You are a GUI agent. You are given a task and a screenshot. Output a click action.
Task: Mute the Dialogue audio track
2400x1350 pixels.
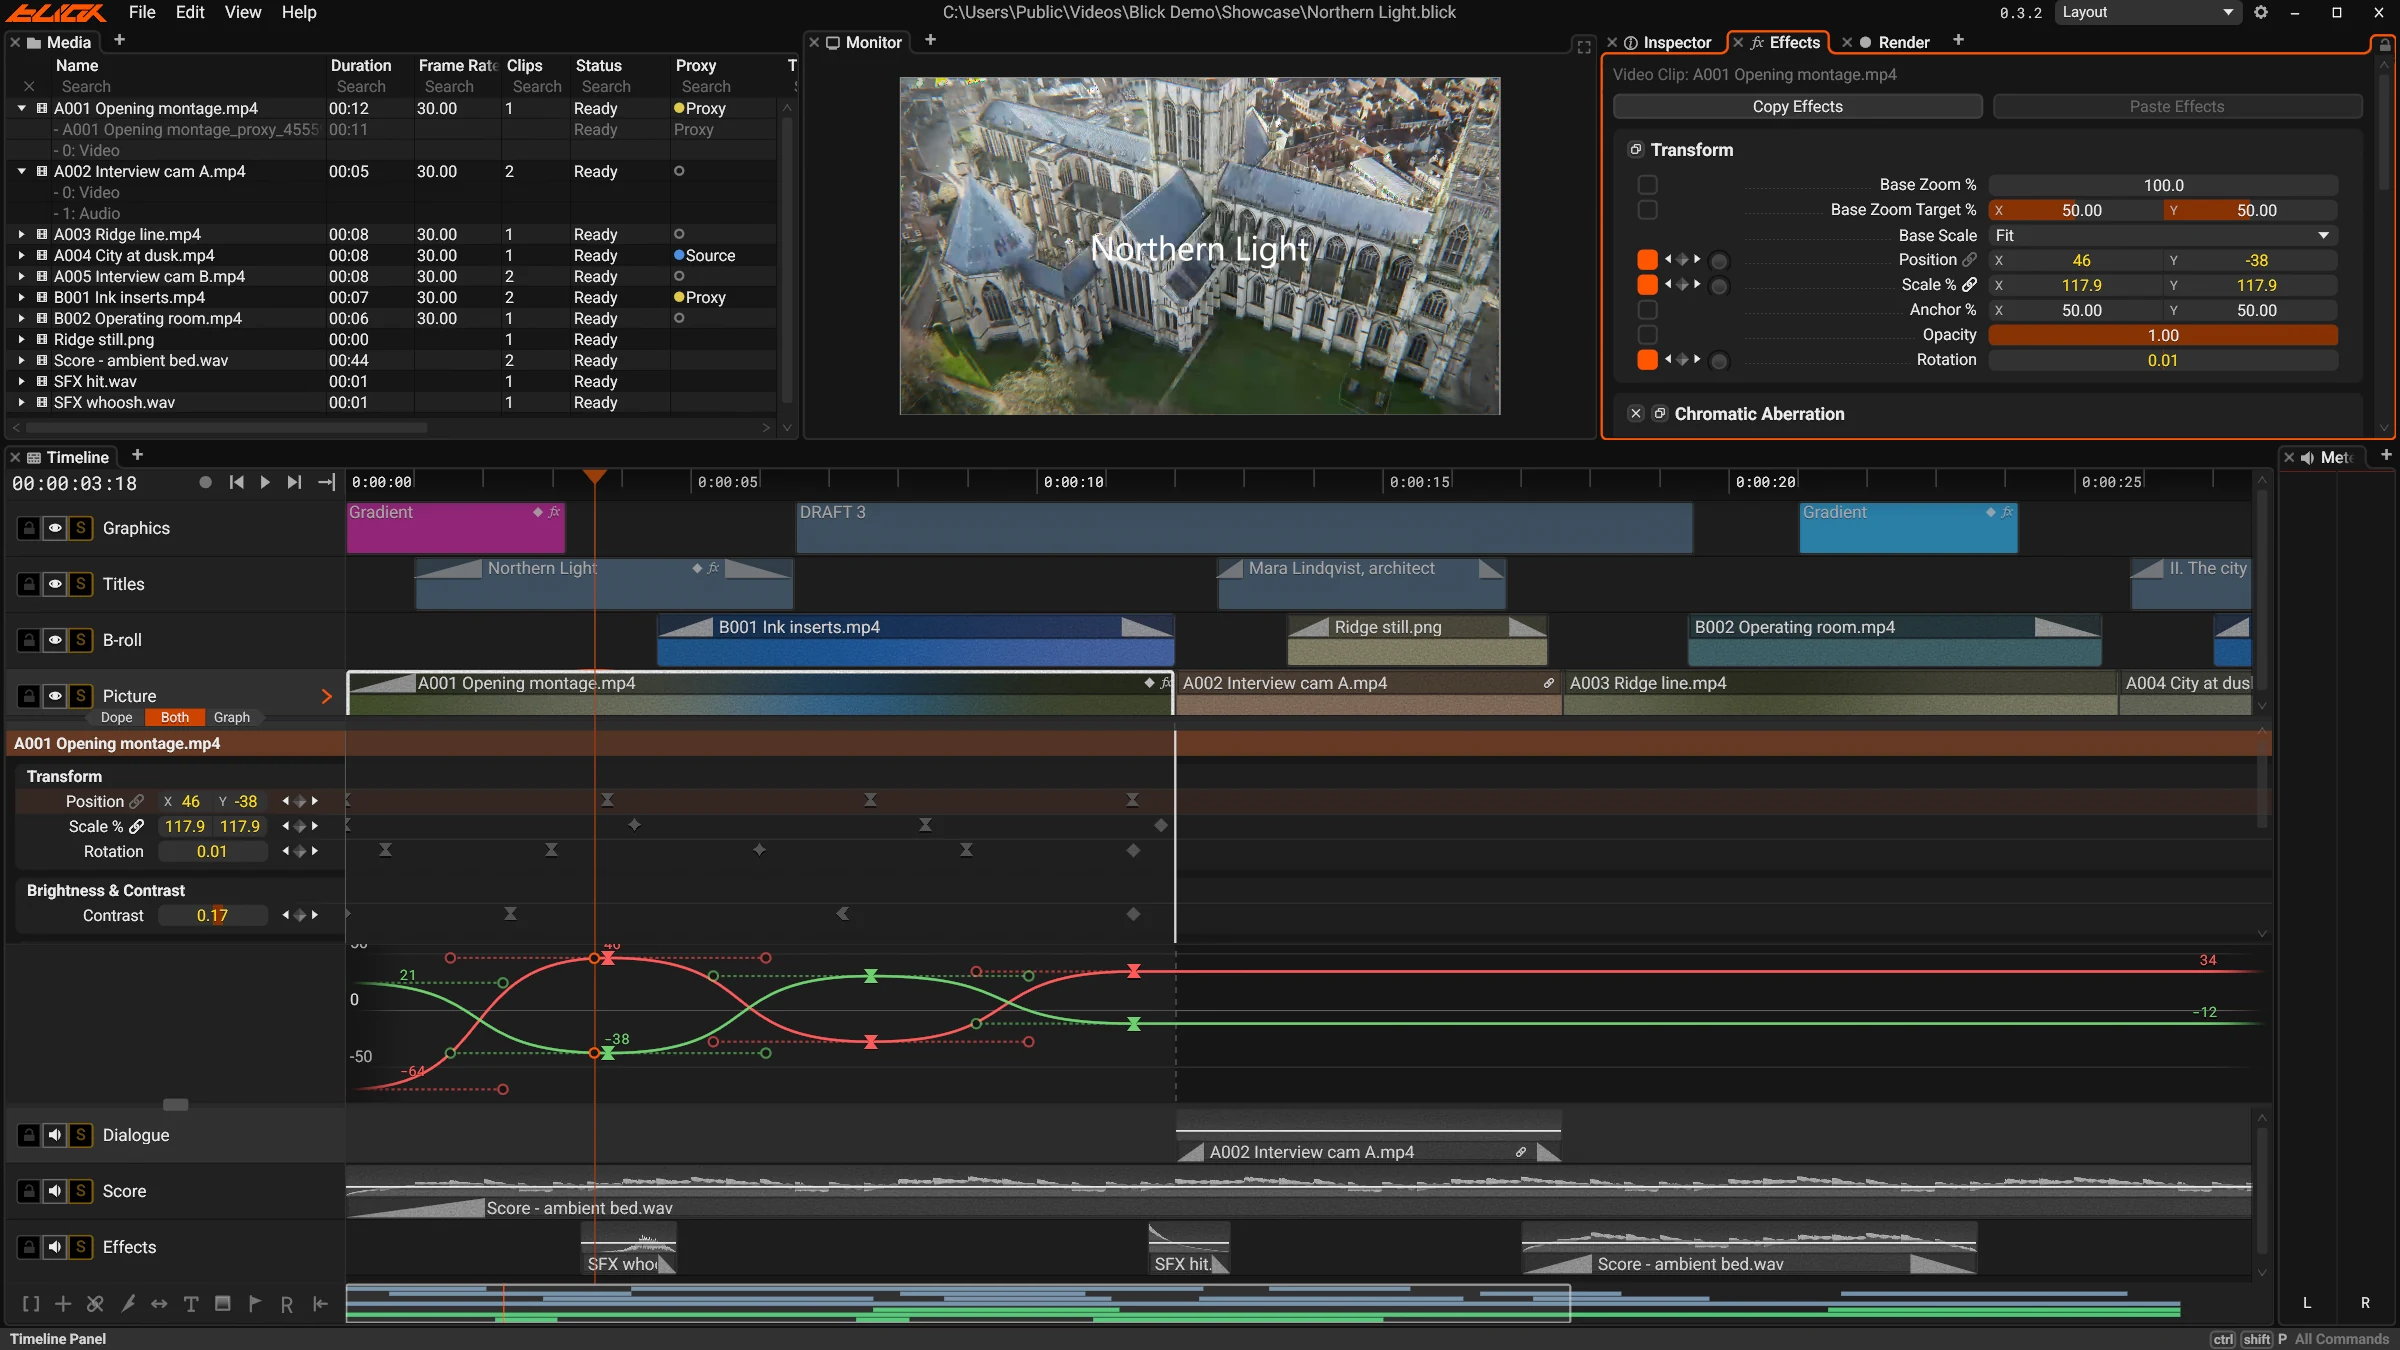(55, 1135)
